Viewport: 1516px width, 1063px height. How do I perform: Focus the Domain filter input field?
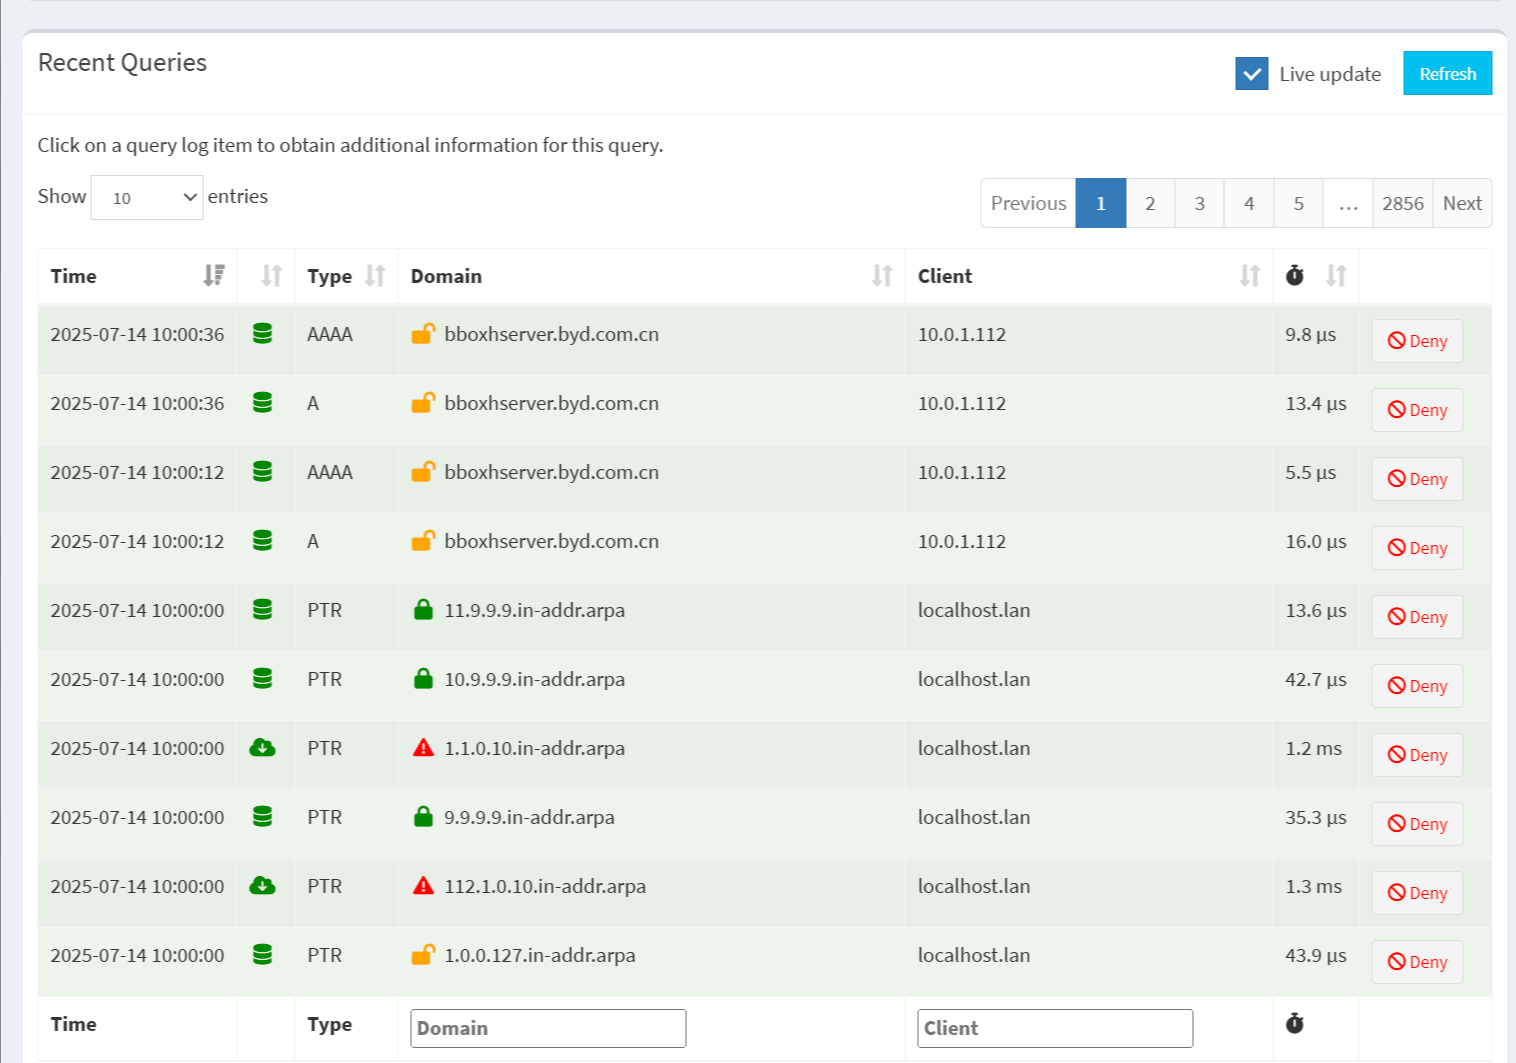(x=548, y=1028)
